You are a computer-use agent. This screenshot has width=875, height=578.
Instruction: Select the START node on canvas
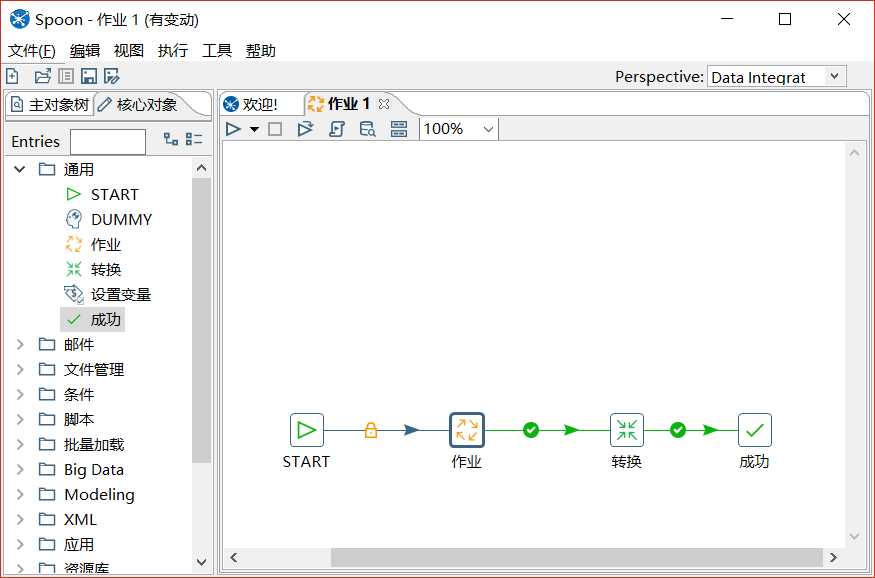(307, 430)
